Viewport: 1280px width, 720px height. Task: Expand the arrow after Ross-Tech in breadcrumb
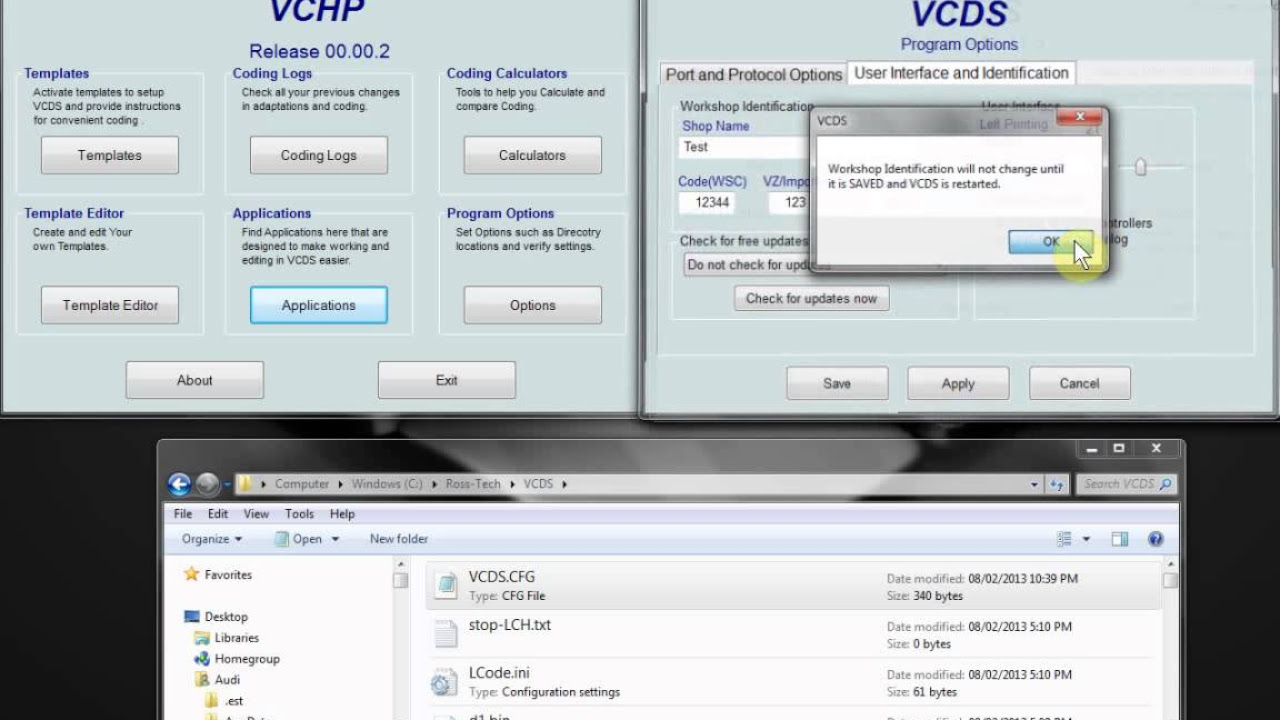511,484
